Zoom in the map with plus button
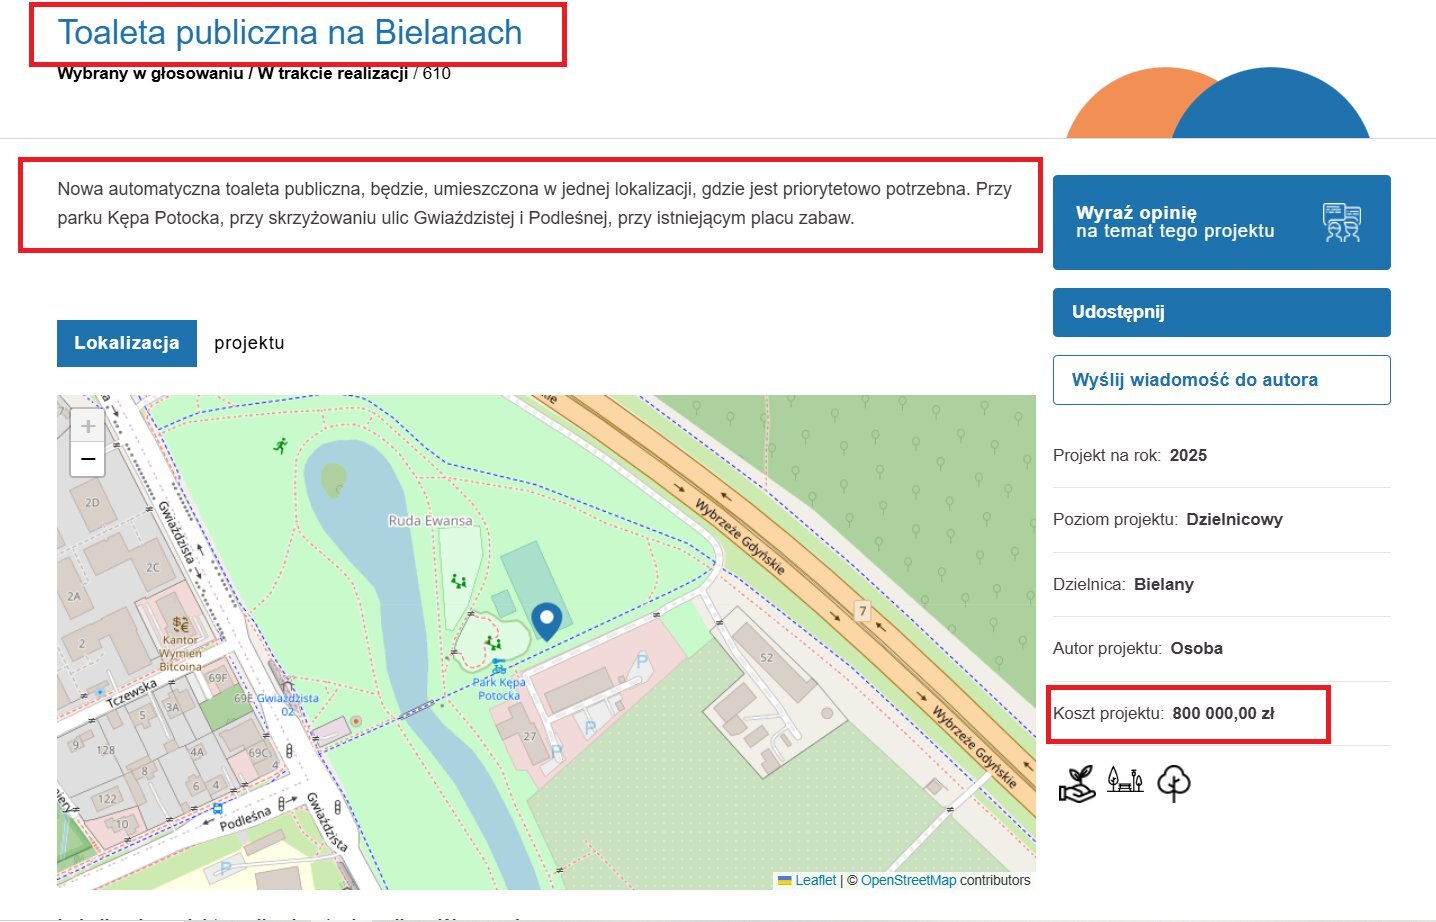 pos(88,427)
